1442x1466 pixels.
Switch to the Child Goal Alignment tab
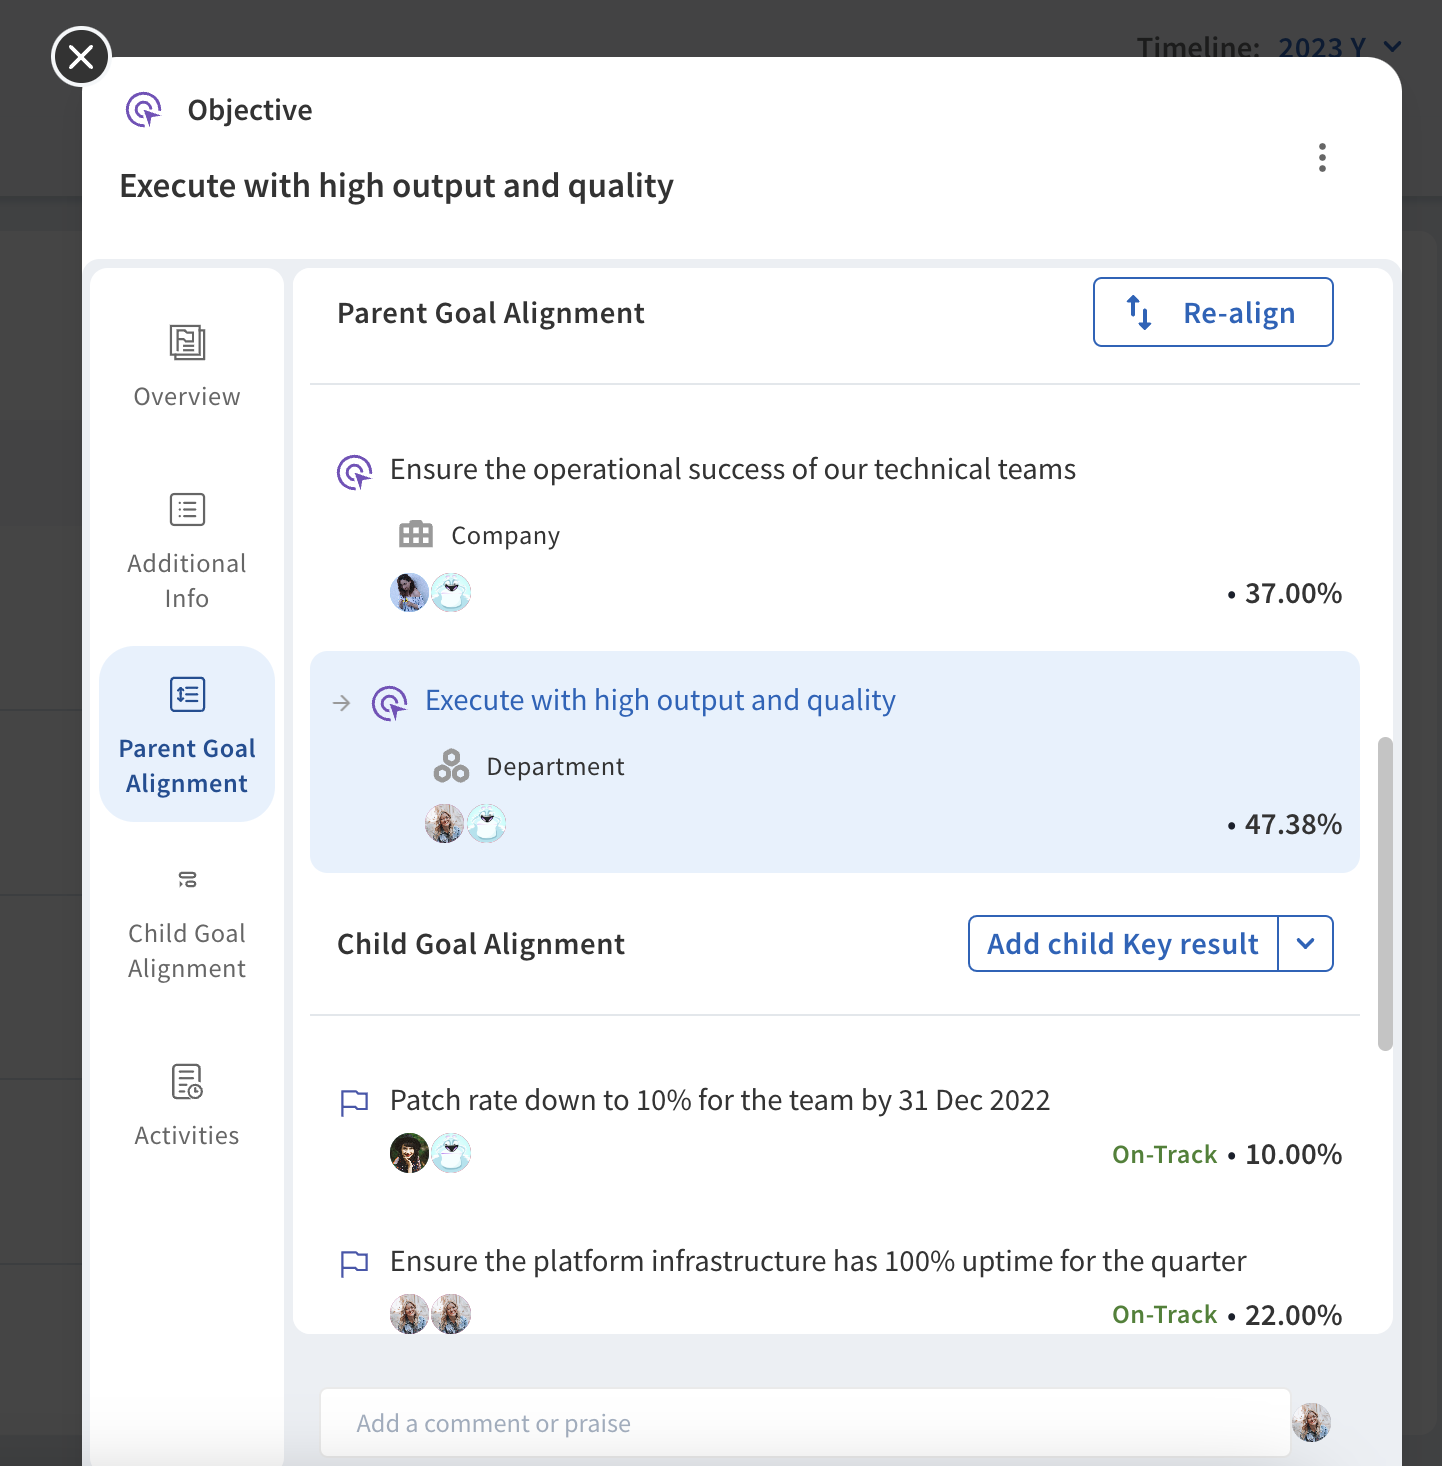coord(187,950)
